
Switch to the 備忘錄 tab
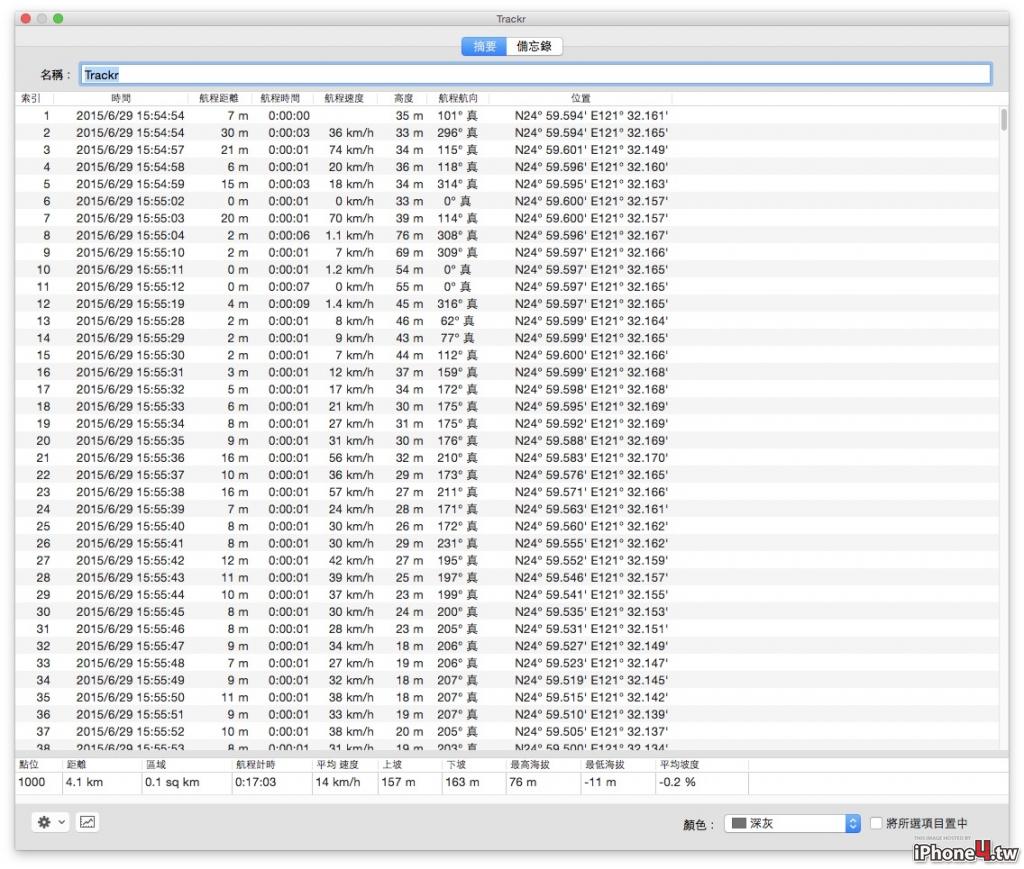(534, 46)
